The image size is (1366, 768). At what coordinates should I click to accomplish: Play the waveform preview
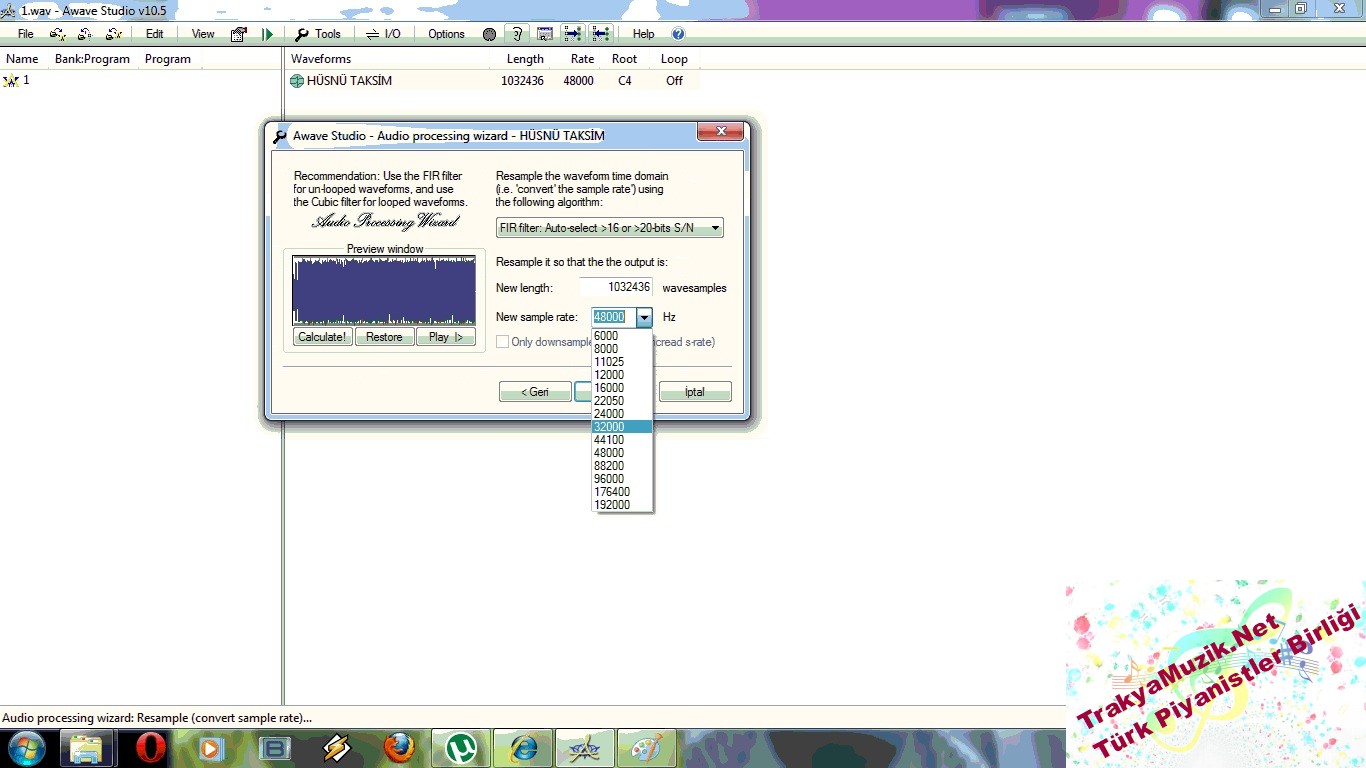(x=445, y=337)
